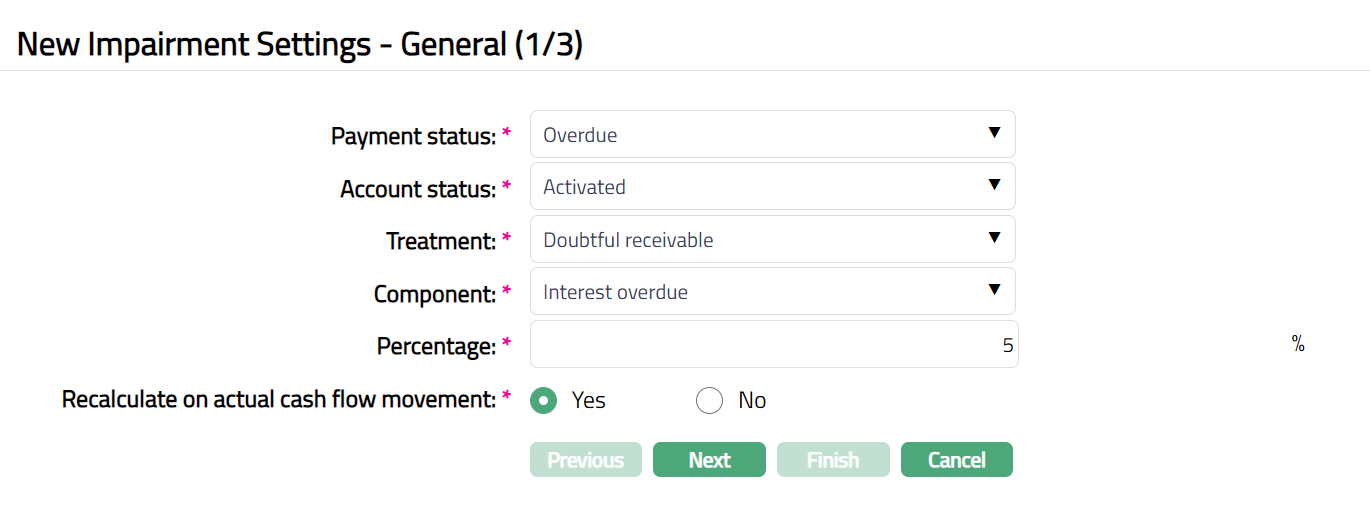Choose the No radio button

(x=709, y=401)
